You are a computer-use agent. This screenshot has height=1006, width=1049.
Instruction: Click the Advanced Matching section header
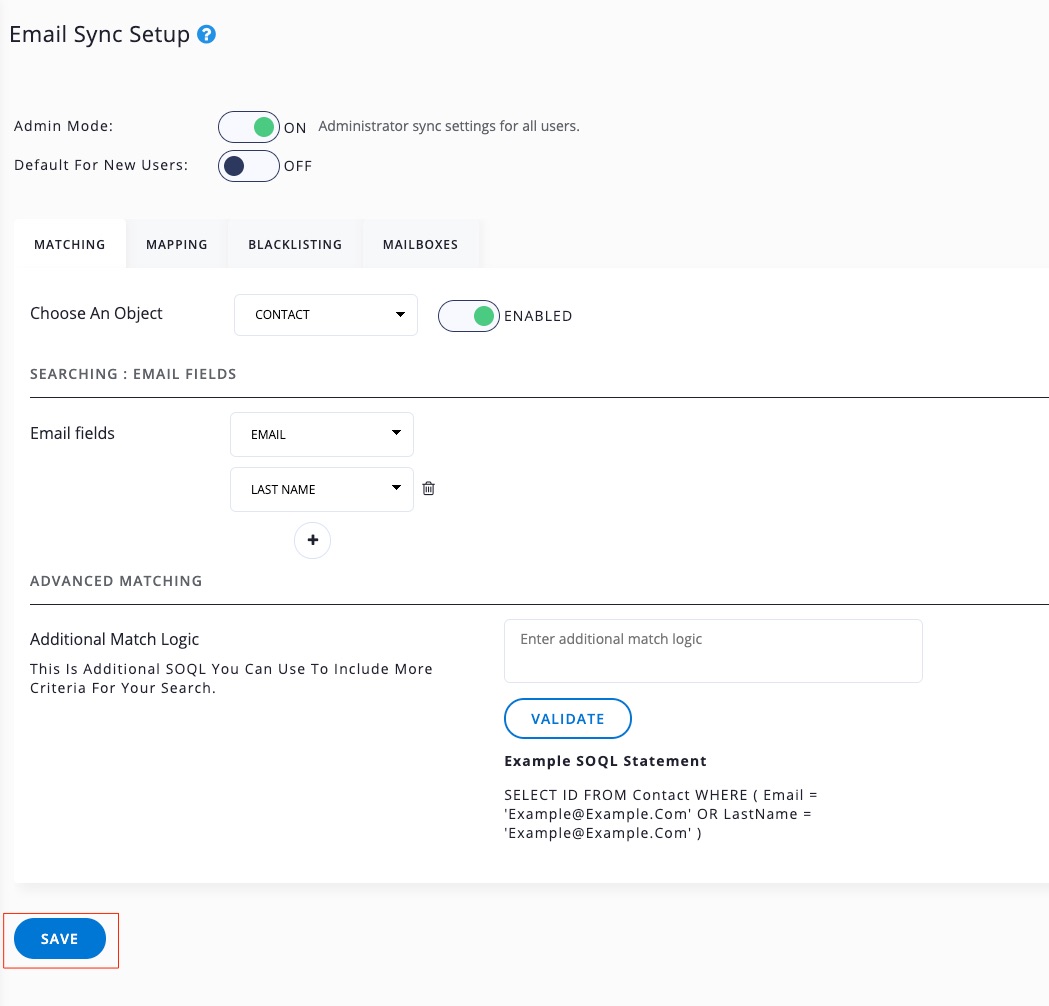116,581
